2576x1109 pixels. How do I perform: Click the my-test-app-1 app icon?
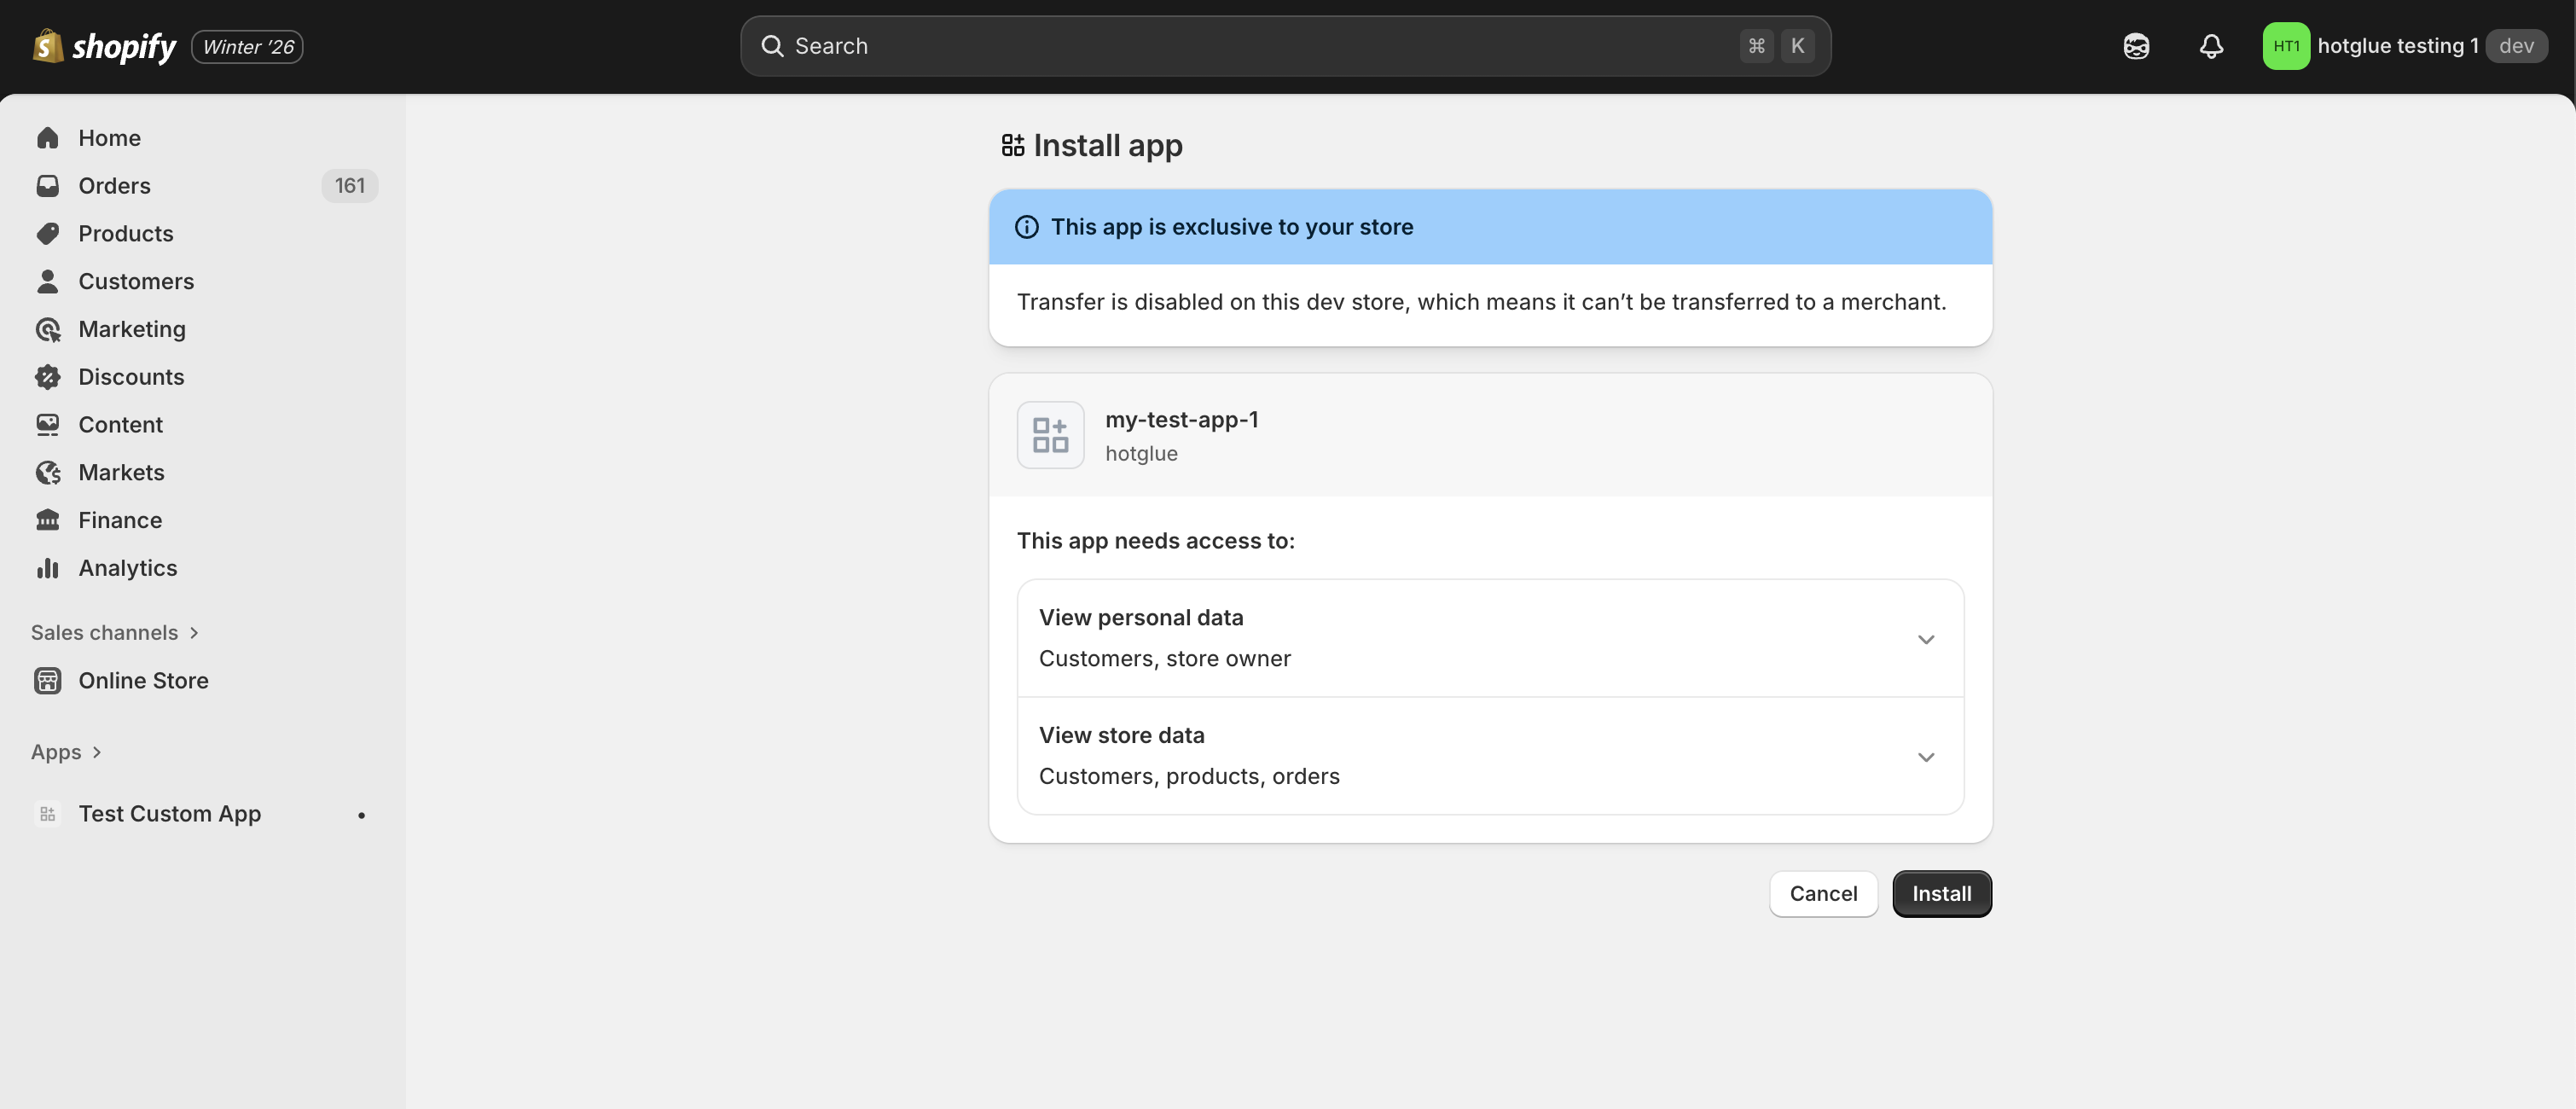point(1050,435)
